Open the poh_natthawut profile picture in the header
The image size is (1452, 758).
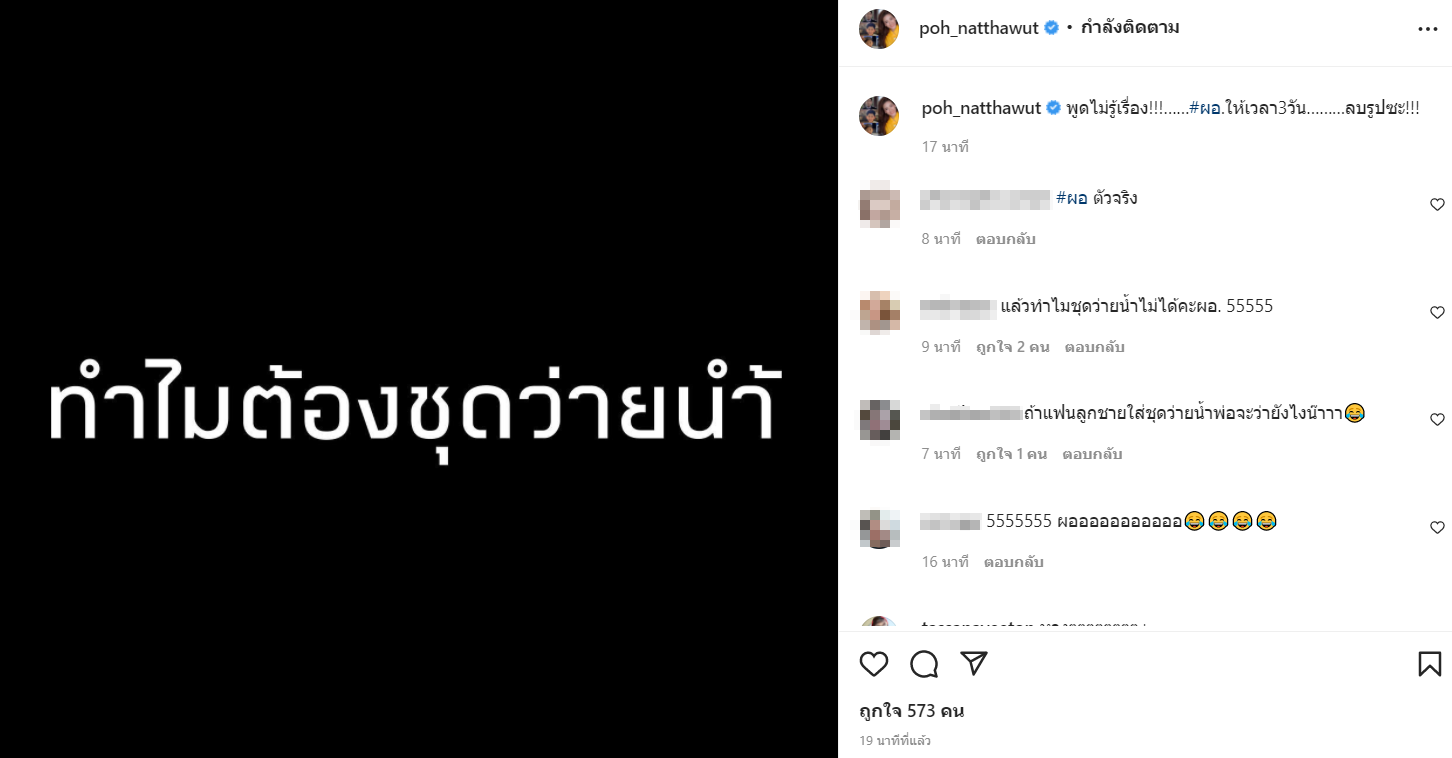tap(879, 29)
